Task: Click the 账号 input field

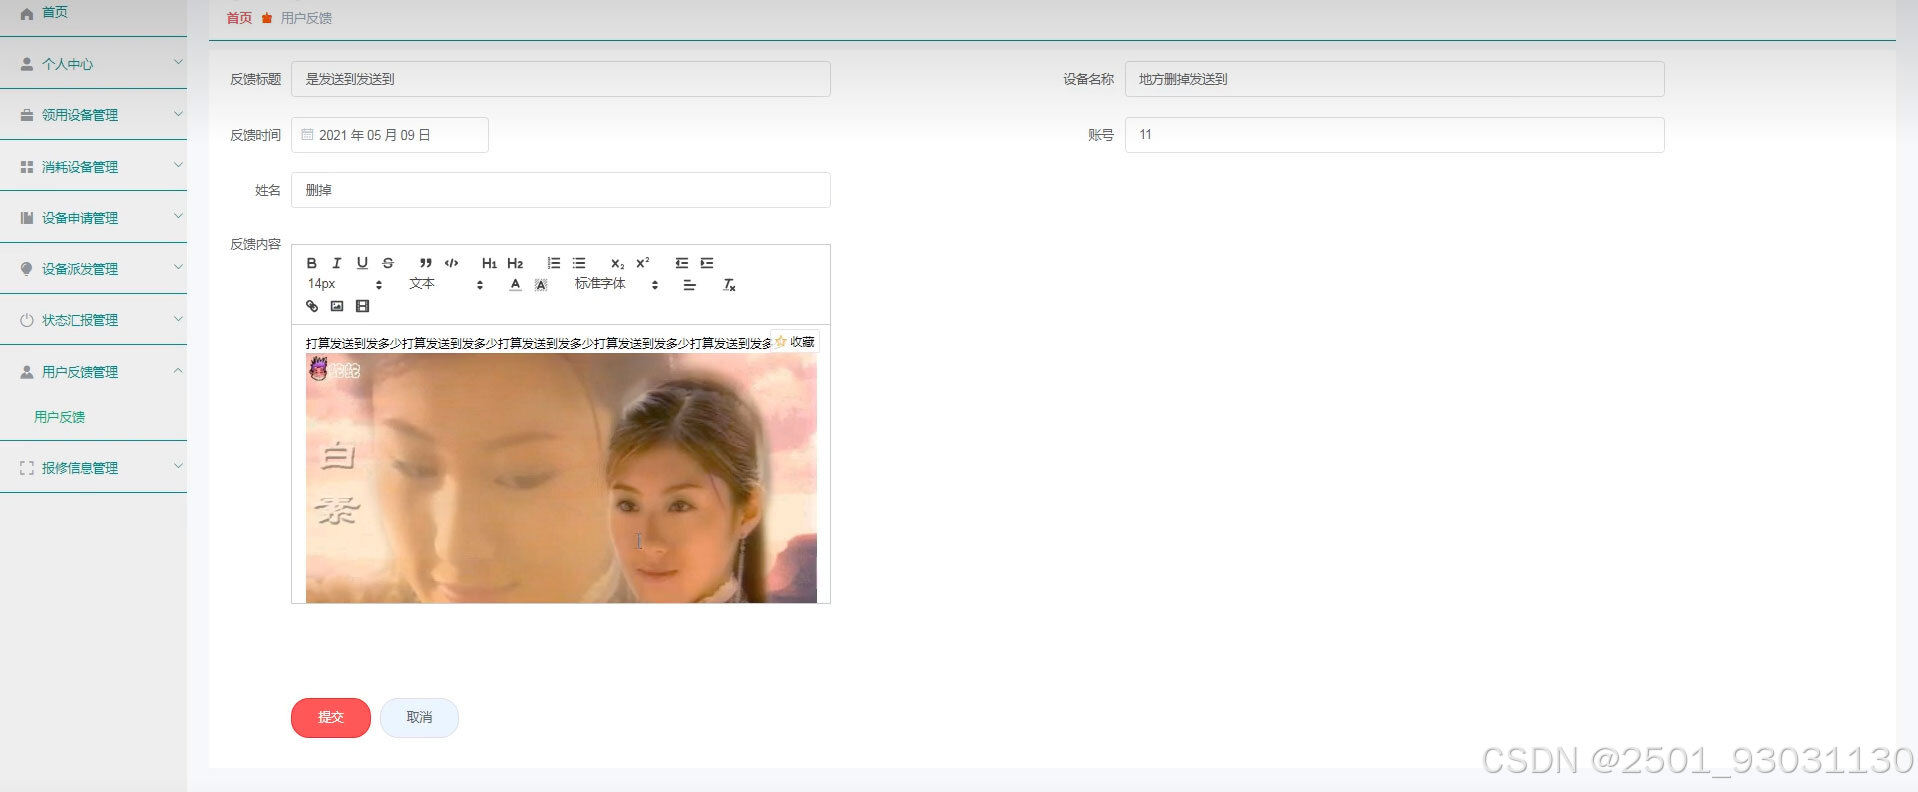Action: pyautogui.click(x=1395, y=135)
